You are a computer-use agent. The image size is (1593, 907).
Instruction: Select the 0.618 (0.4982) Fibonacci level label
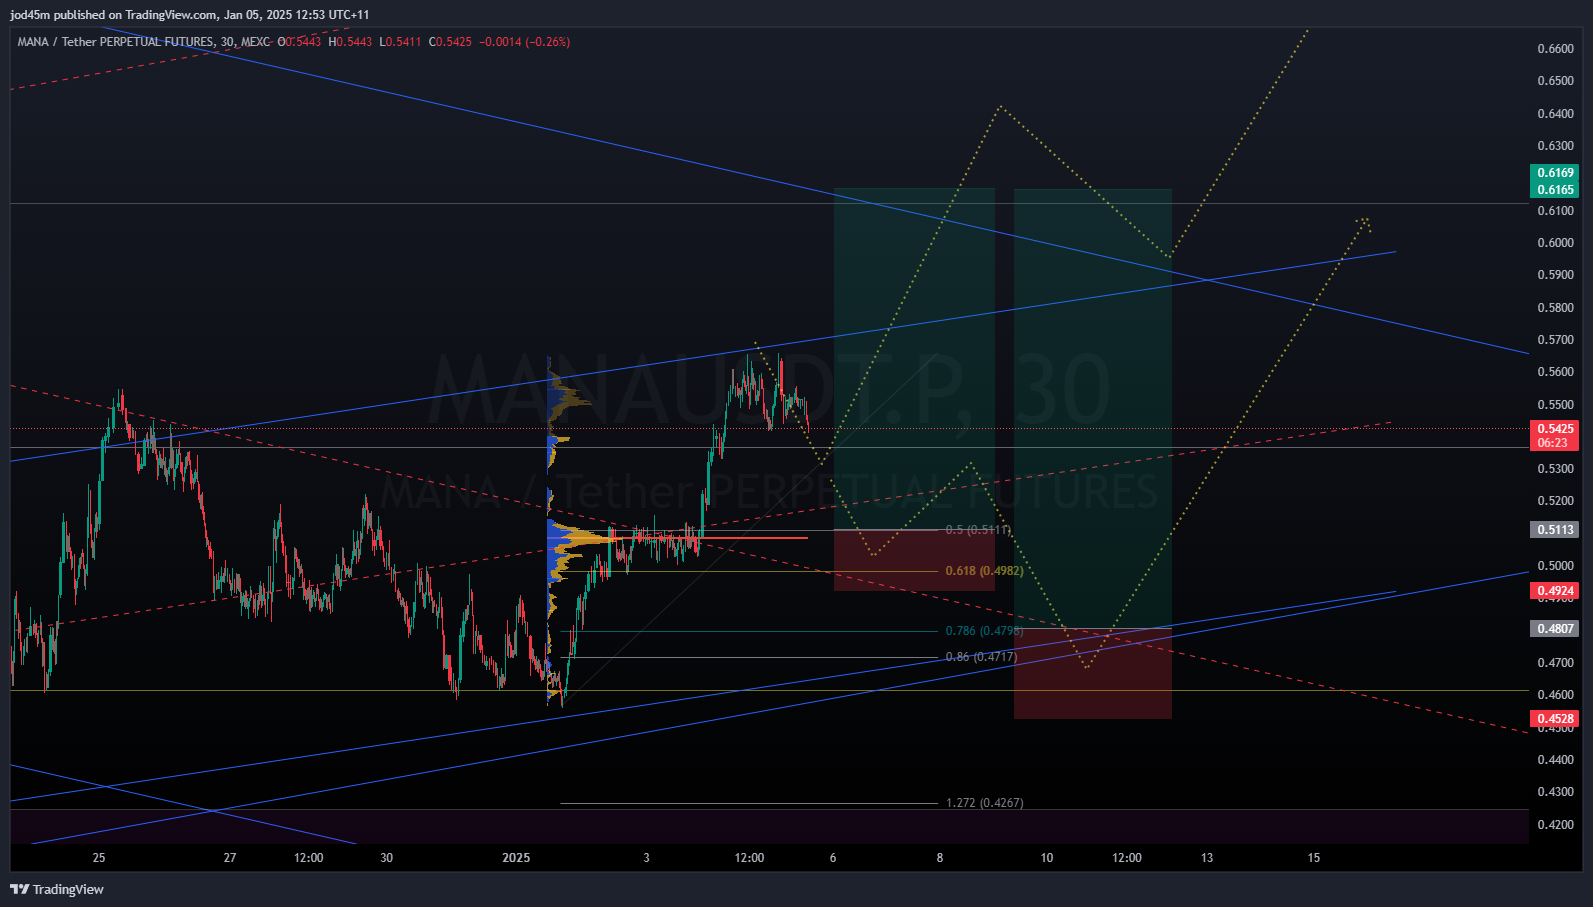point(984,571)
